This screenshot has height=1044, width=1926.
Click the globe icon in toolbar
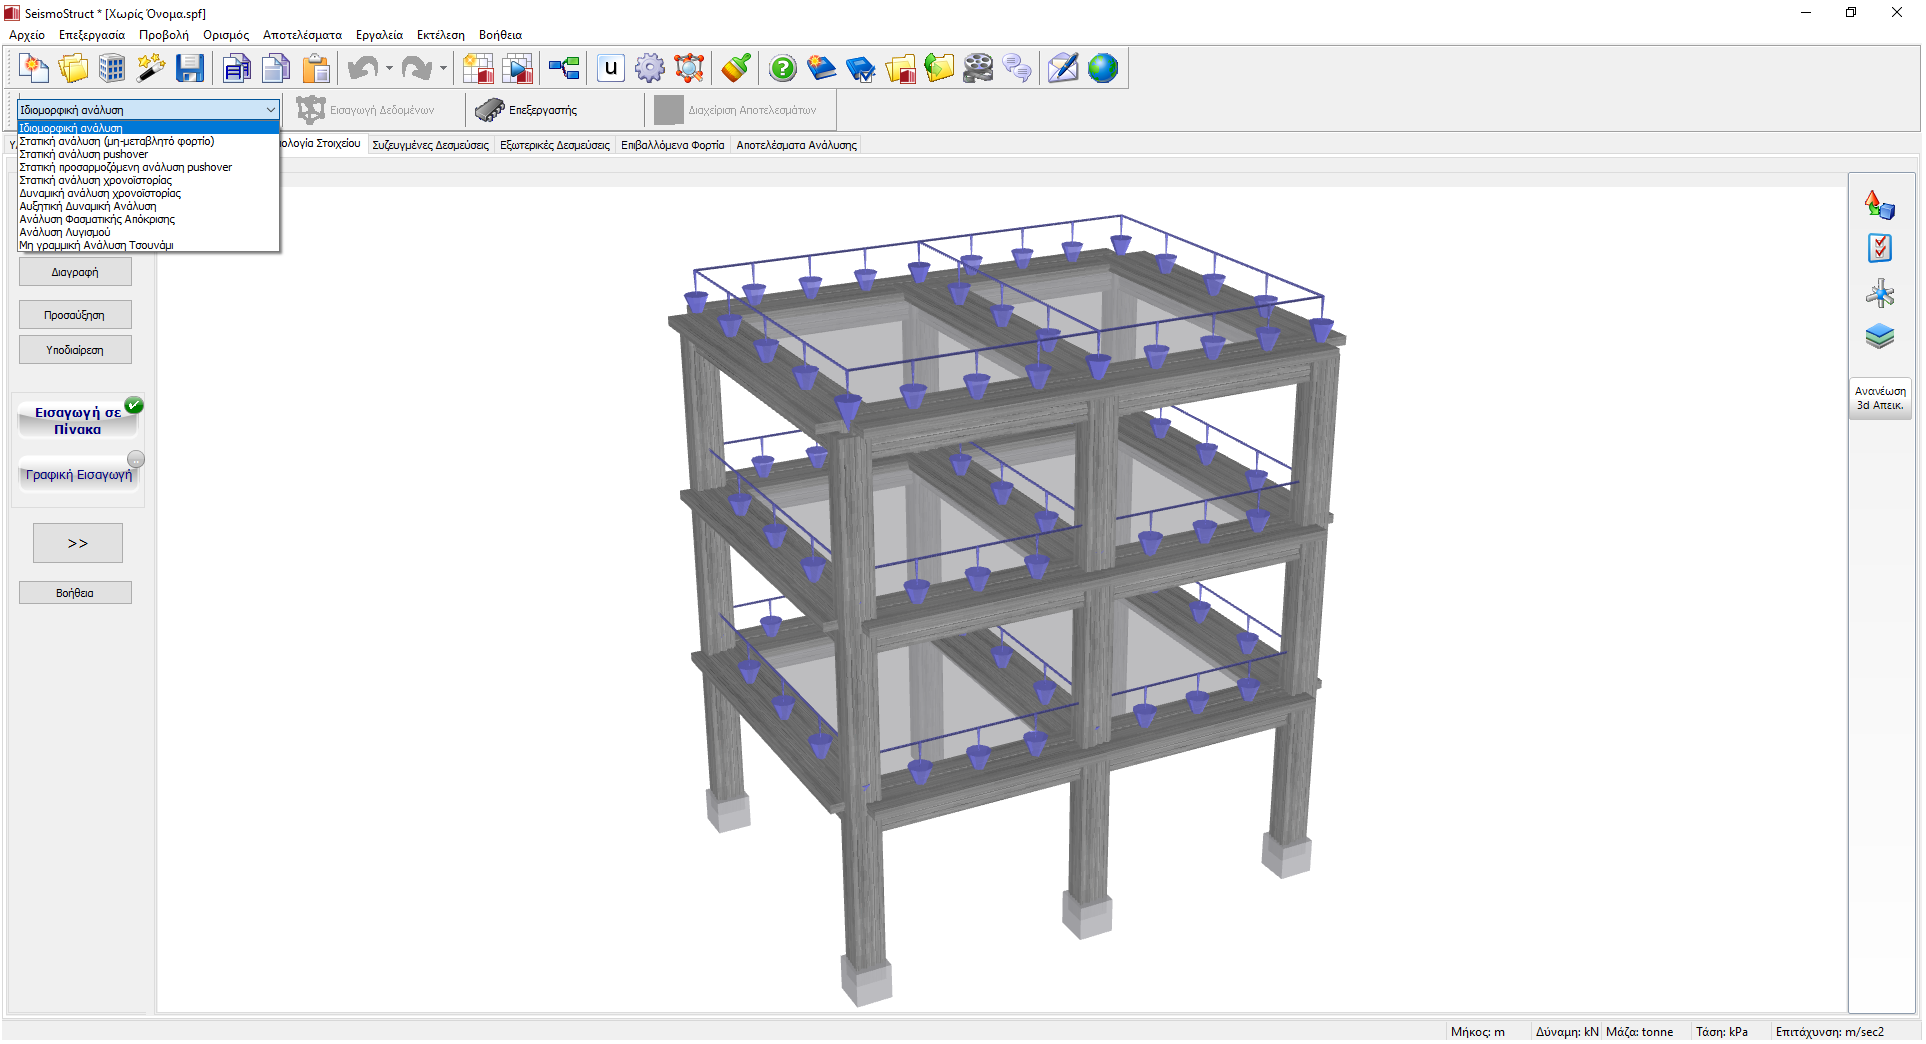[x=1103, y=68]
